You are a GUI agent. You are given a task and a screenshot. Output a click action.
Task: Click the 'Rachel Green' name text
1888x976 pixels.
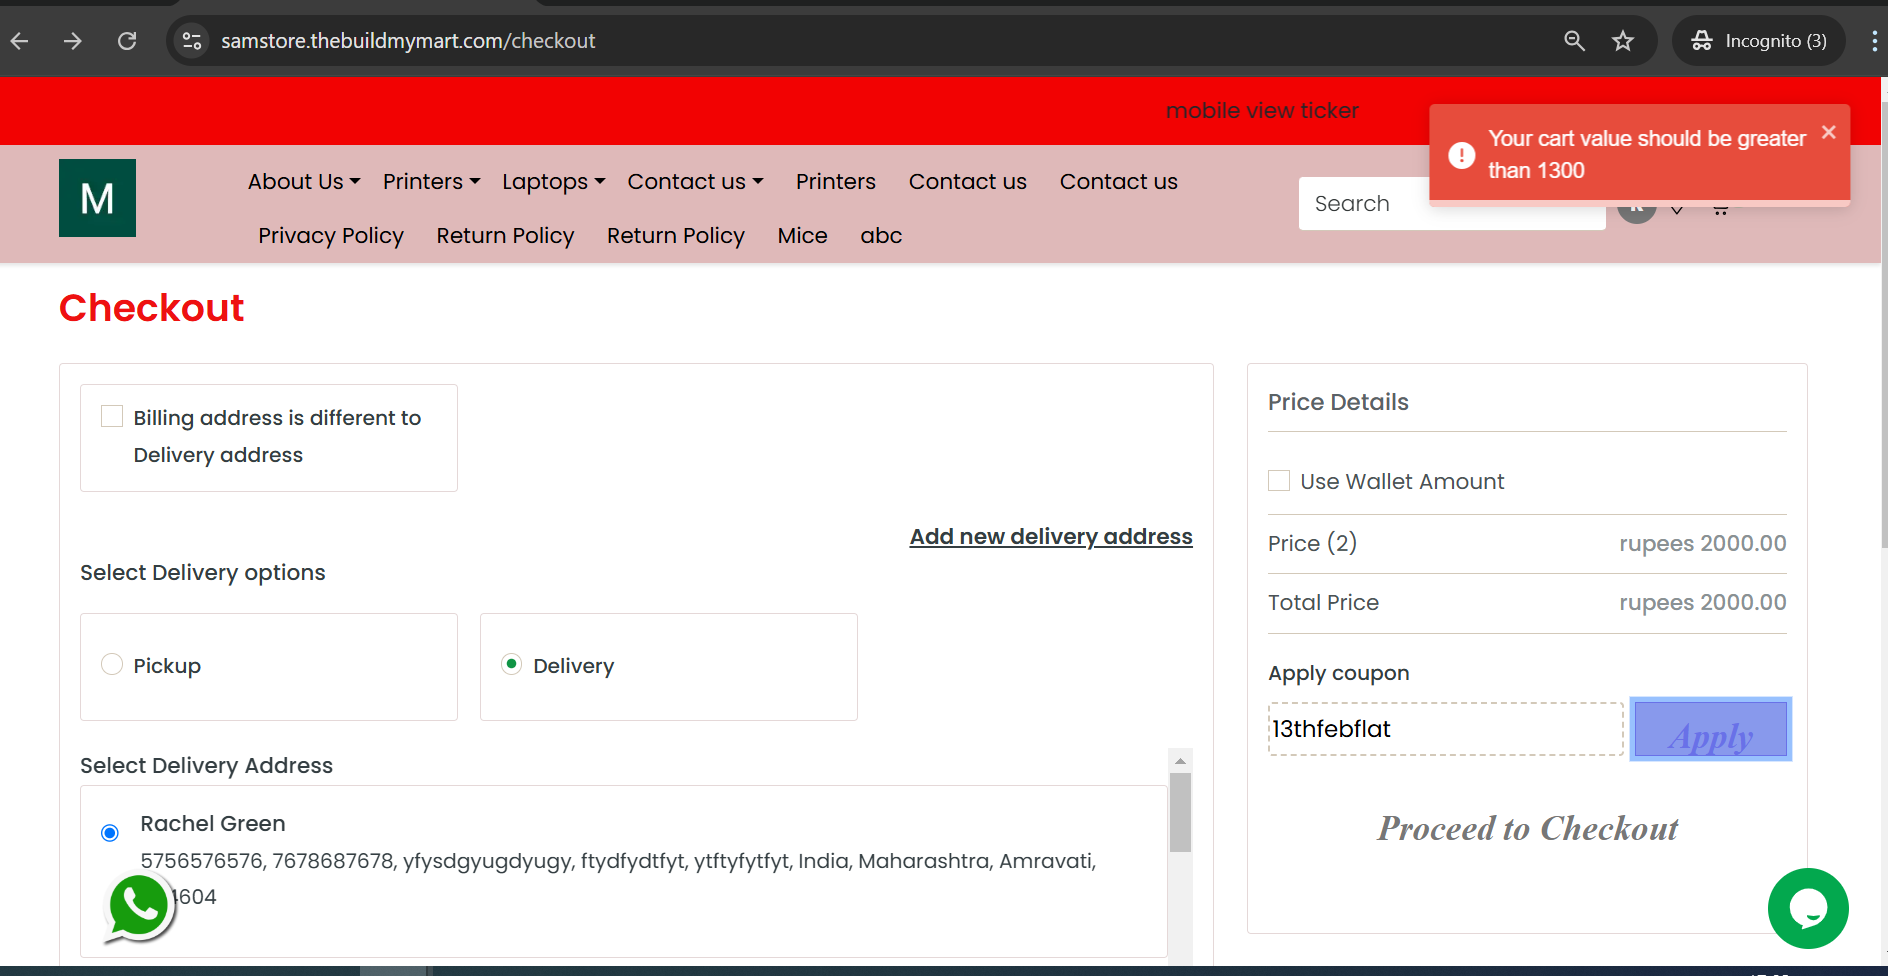tap(213, 824)
